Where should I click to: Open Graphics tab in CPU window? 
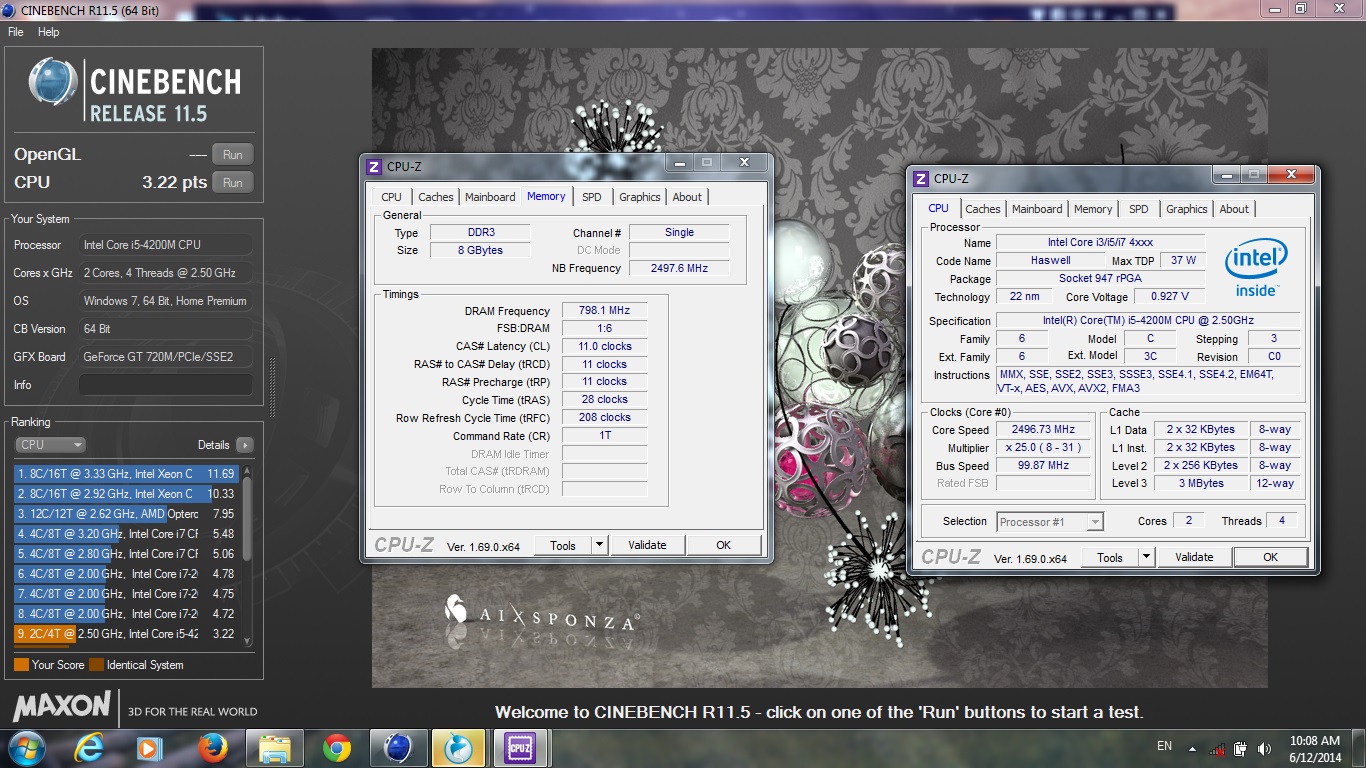pos(1187,209)
